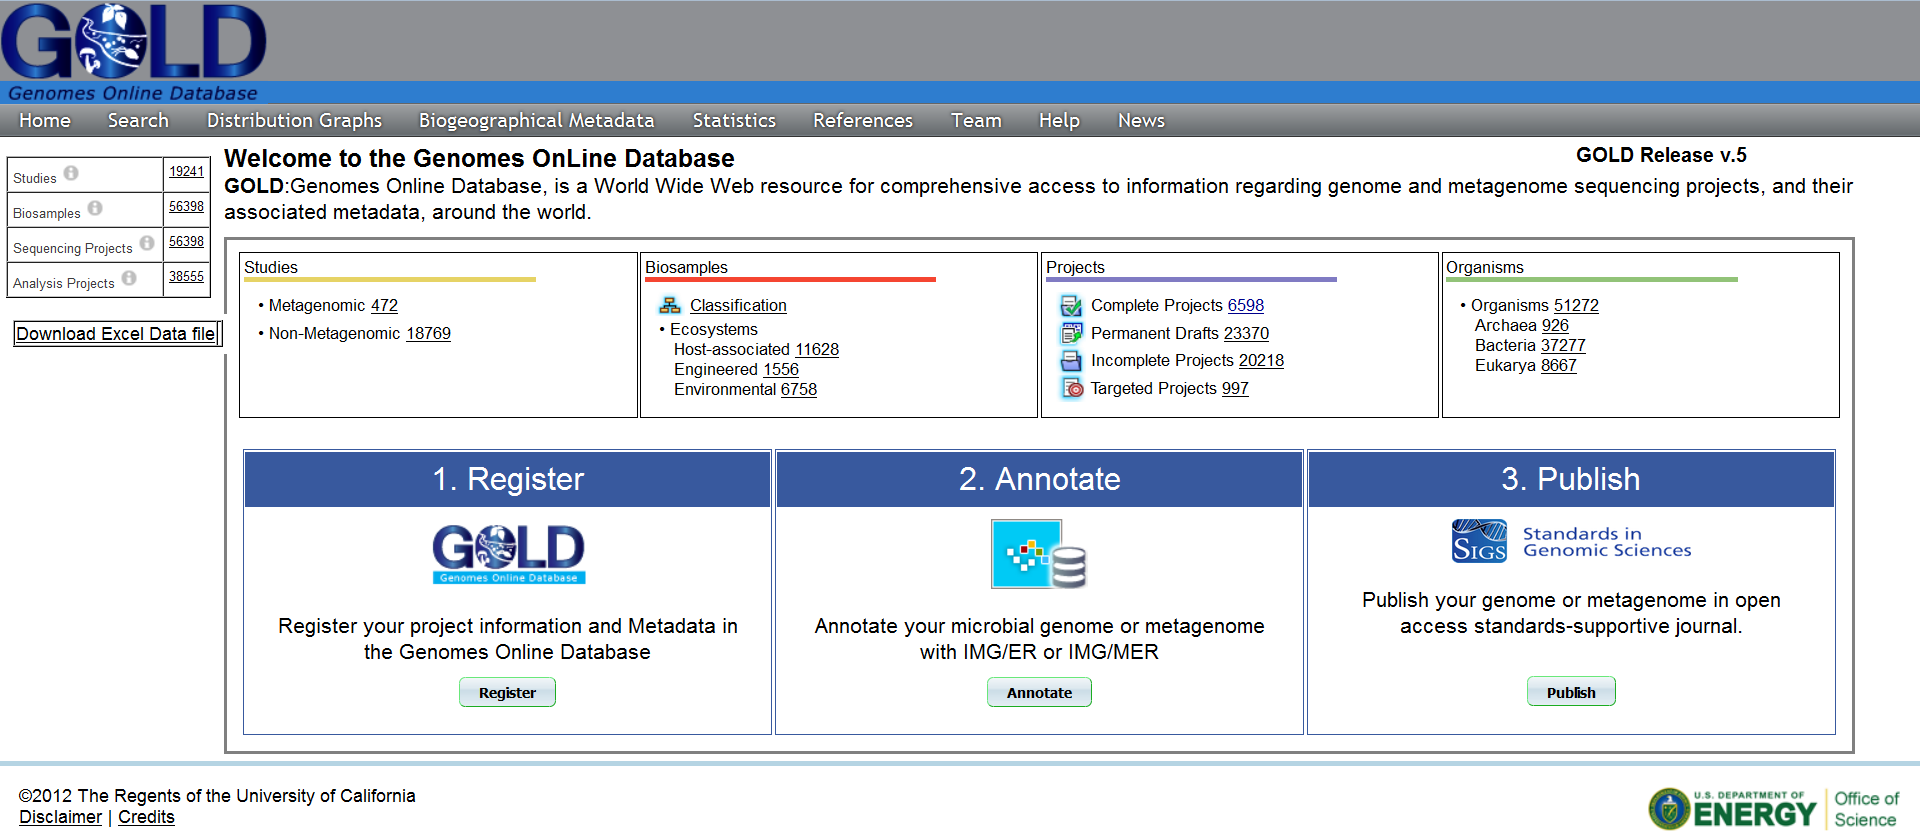Open the Disclaimer link in footer
The height and width of the screenshot is (836, 1920).
[x=60, y=817]
